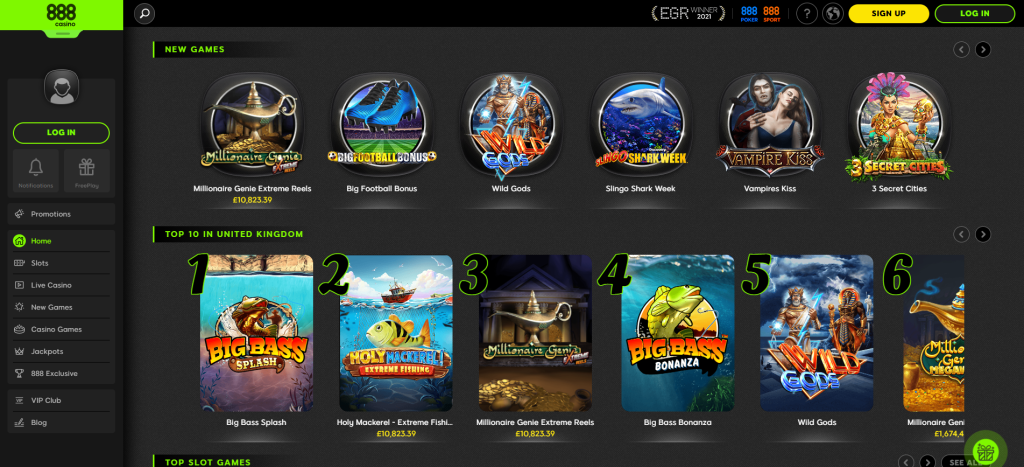Open the search magnifier icon

pyautogui.click(x=144, y=13)
